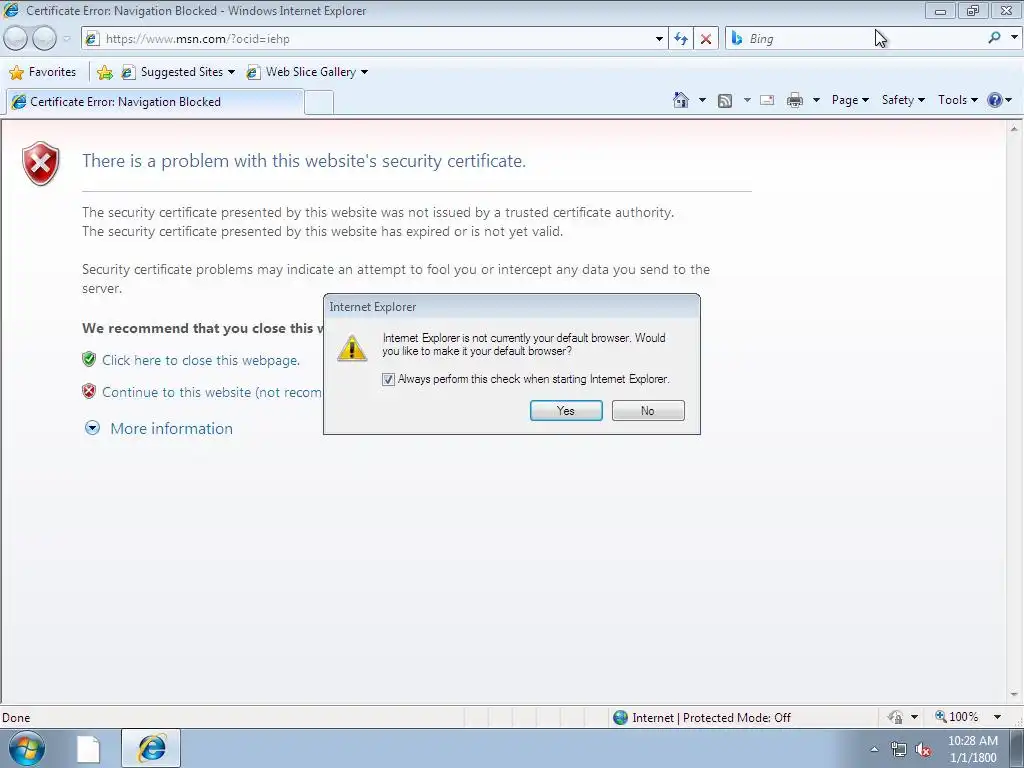Open the Tools menu
This screenshot has width=1024, height=768.
coord(957,100)
